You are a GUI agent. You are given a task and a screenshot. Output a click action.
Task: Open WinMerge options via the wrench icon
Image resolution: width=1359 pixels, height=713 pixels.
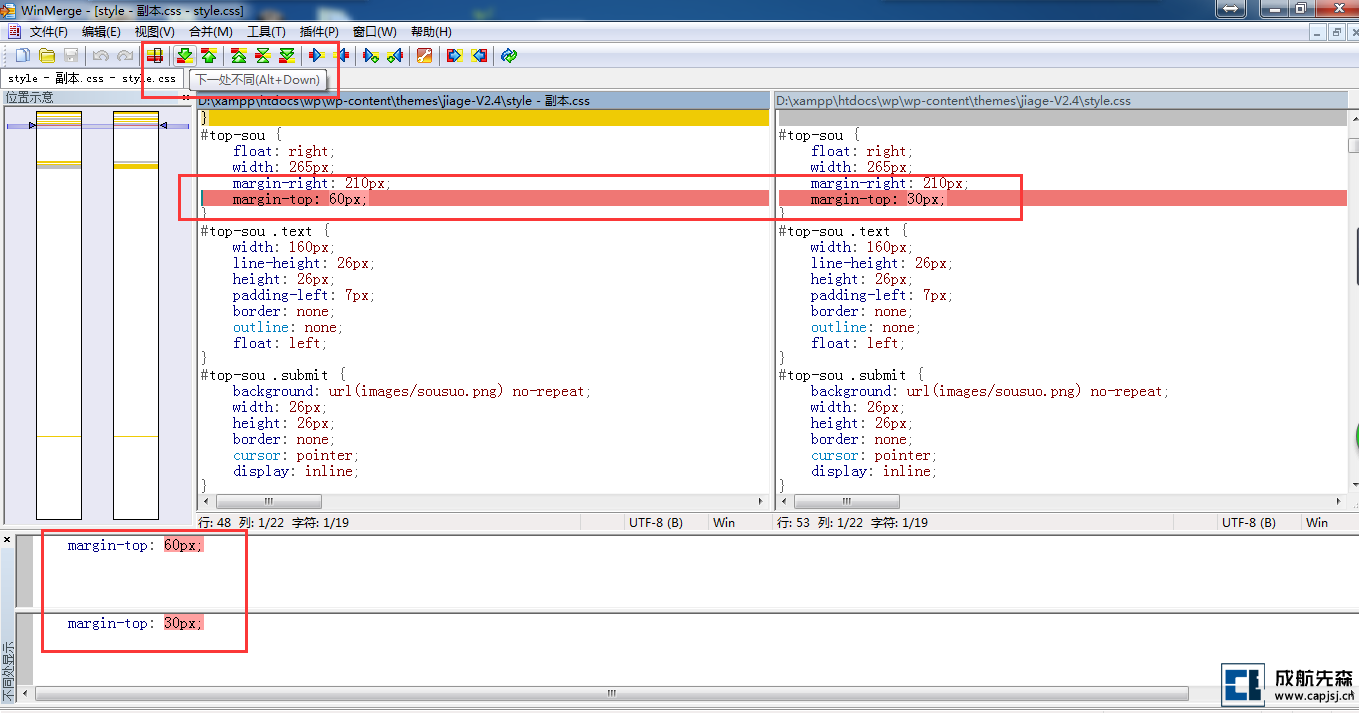424,56
